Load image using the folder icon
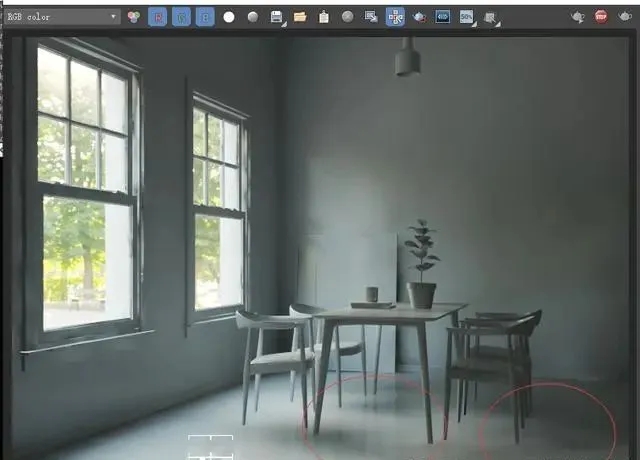The width and height of the screenshot is (640, 460). pyautogui.click(x=300, y=17)
